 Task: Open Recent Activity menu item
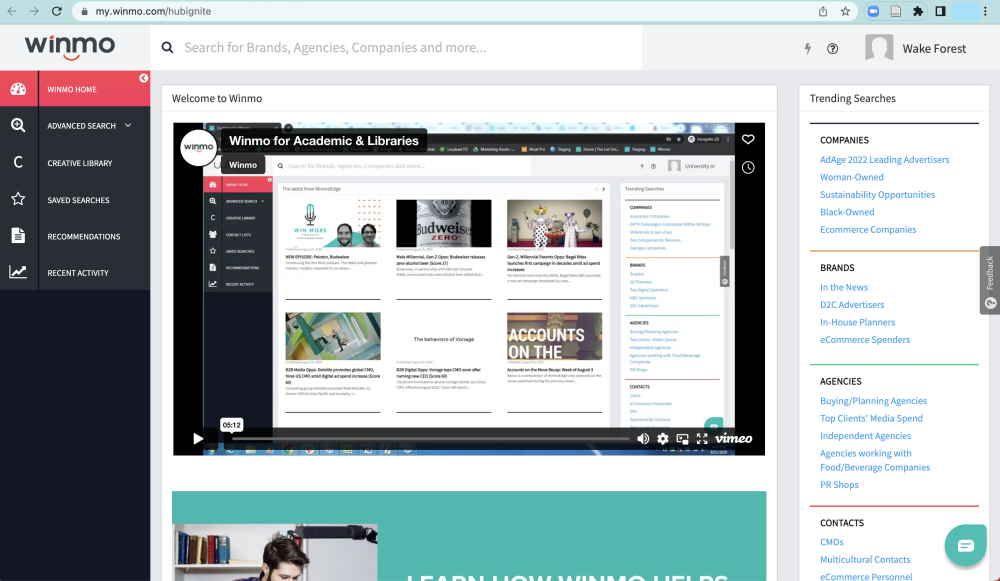pyautogui.click(x=78, y=273)
